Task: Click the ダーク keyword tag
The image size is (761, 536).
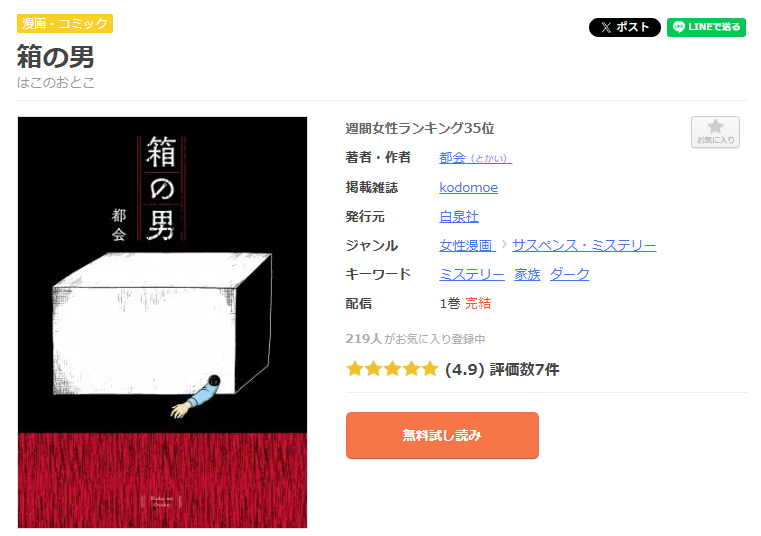Action: 569,275
